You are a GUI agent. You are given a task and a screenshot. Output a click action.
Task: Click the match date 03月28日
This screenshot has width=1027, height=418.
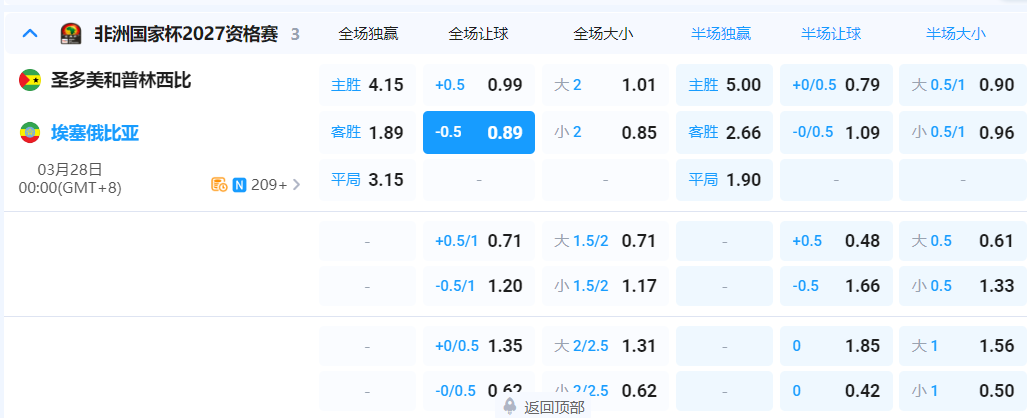(70, 170)
